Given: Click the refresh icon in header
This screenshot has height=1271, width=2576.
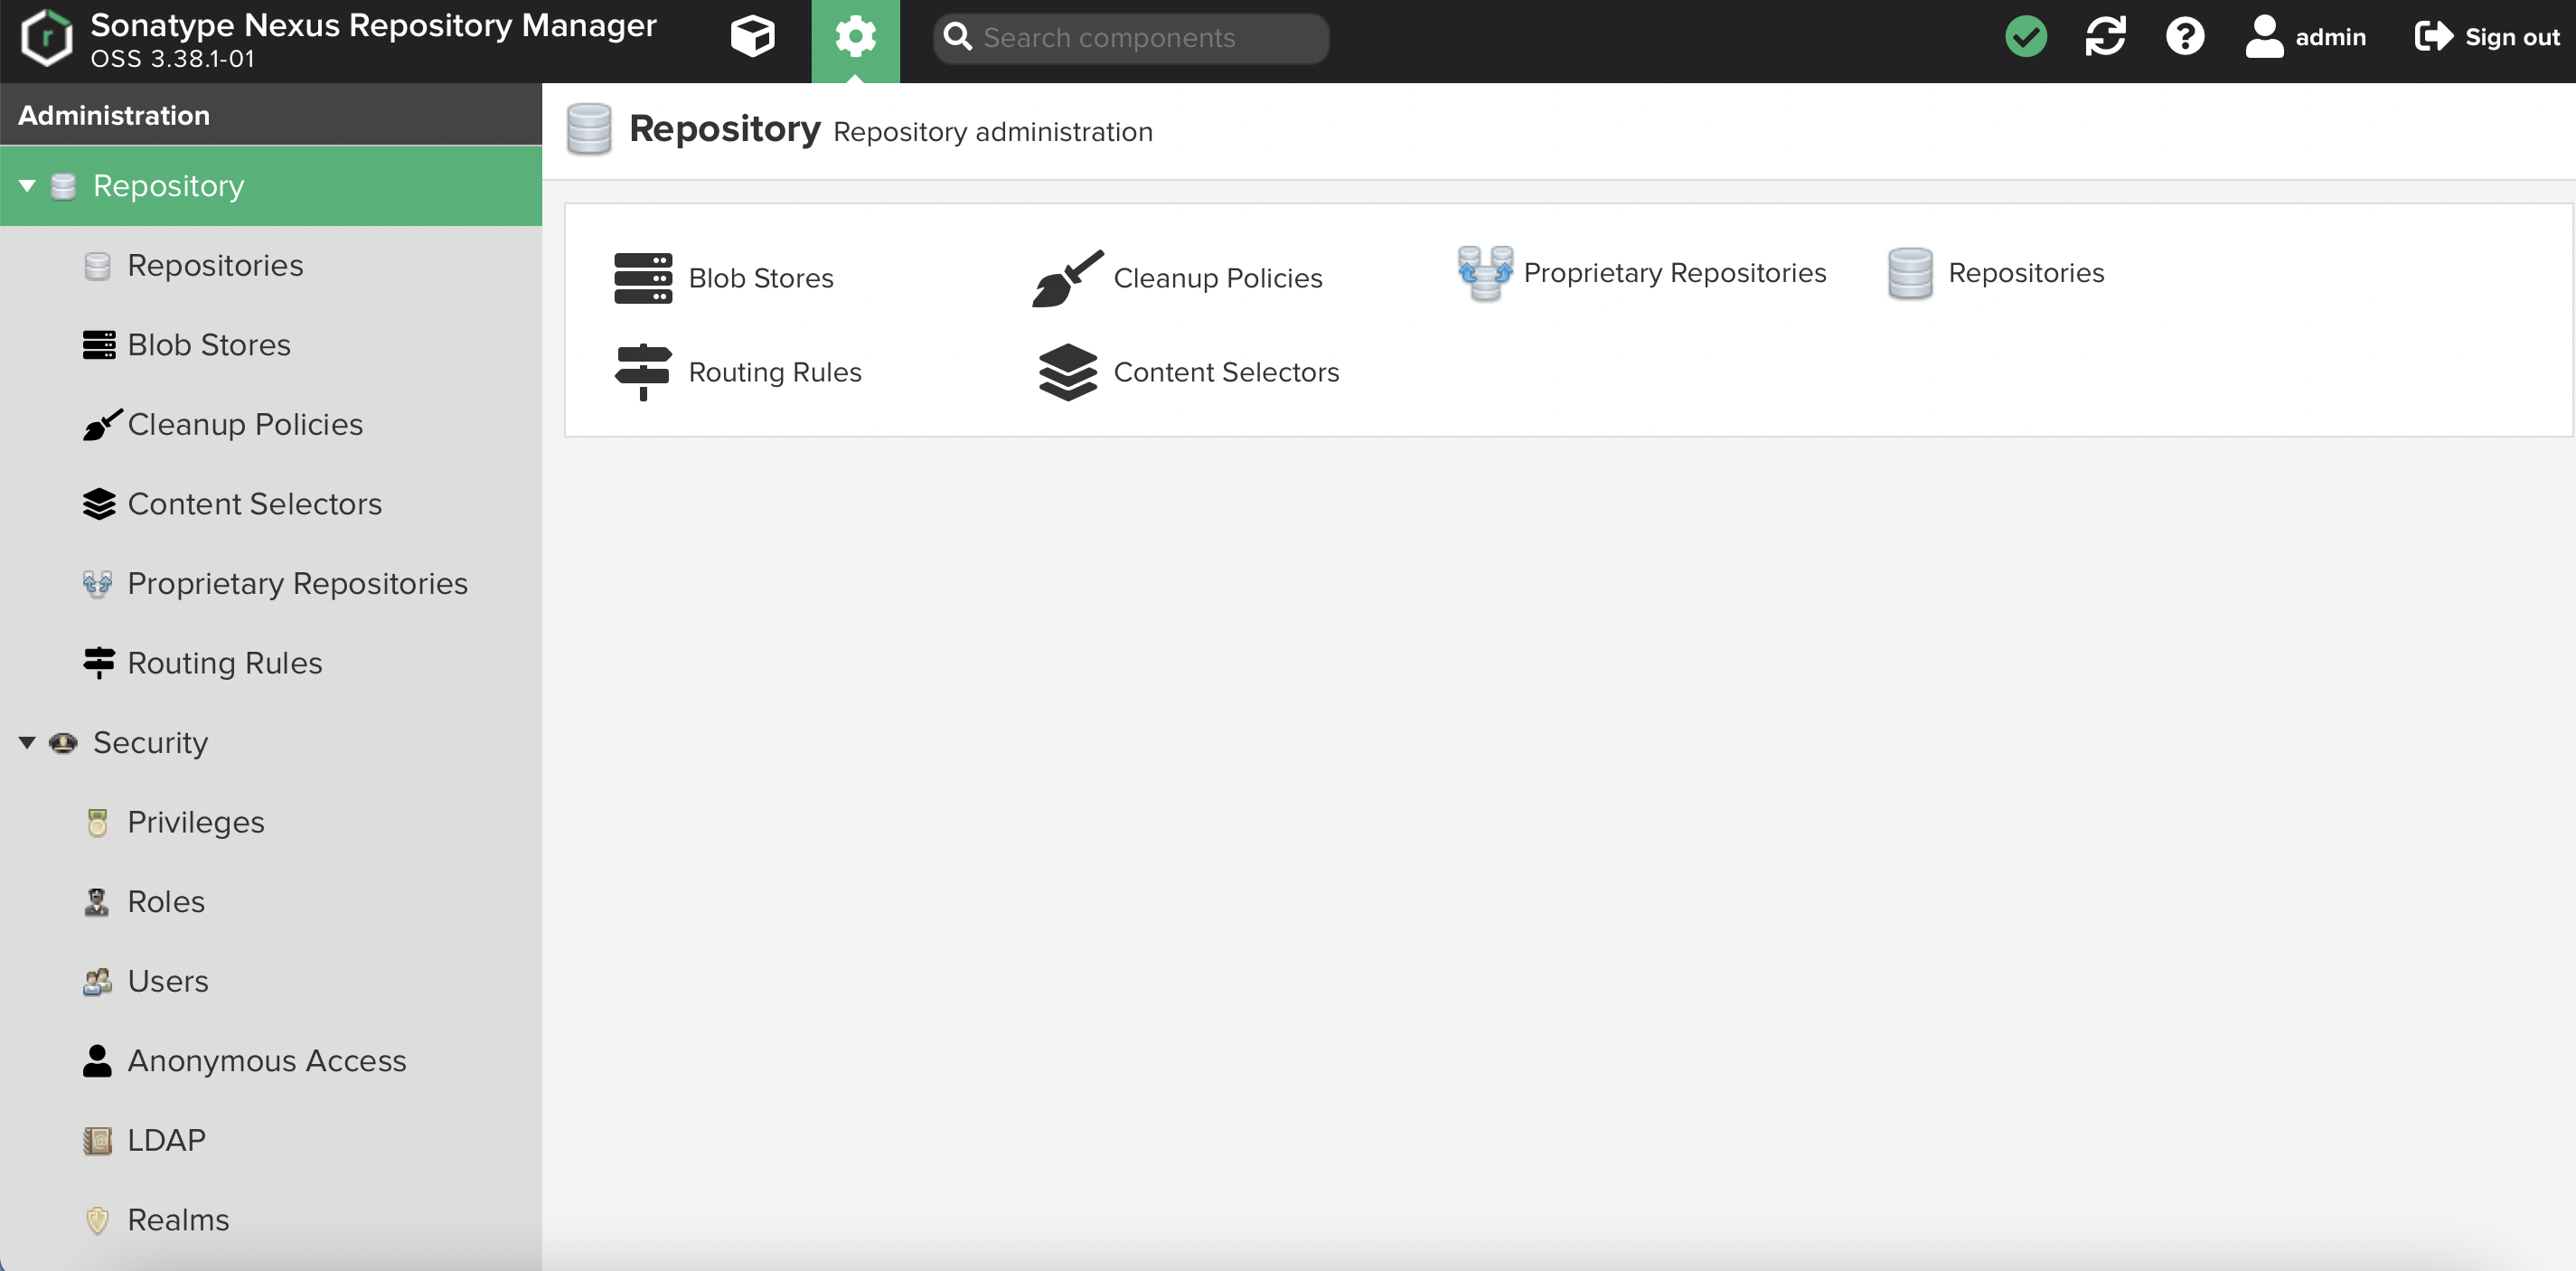Looking at the screenshot, I should pyautogui.click(x=2105, y=37).
